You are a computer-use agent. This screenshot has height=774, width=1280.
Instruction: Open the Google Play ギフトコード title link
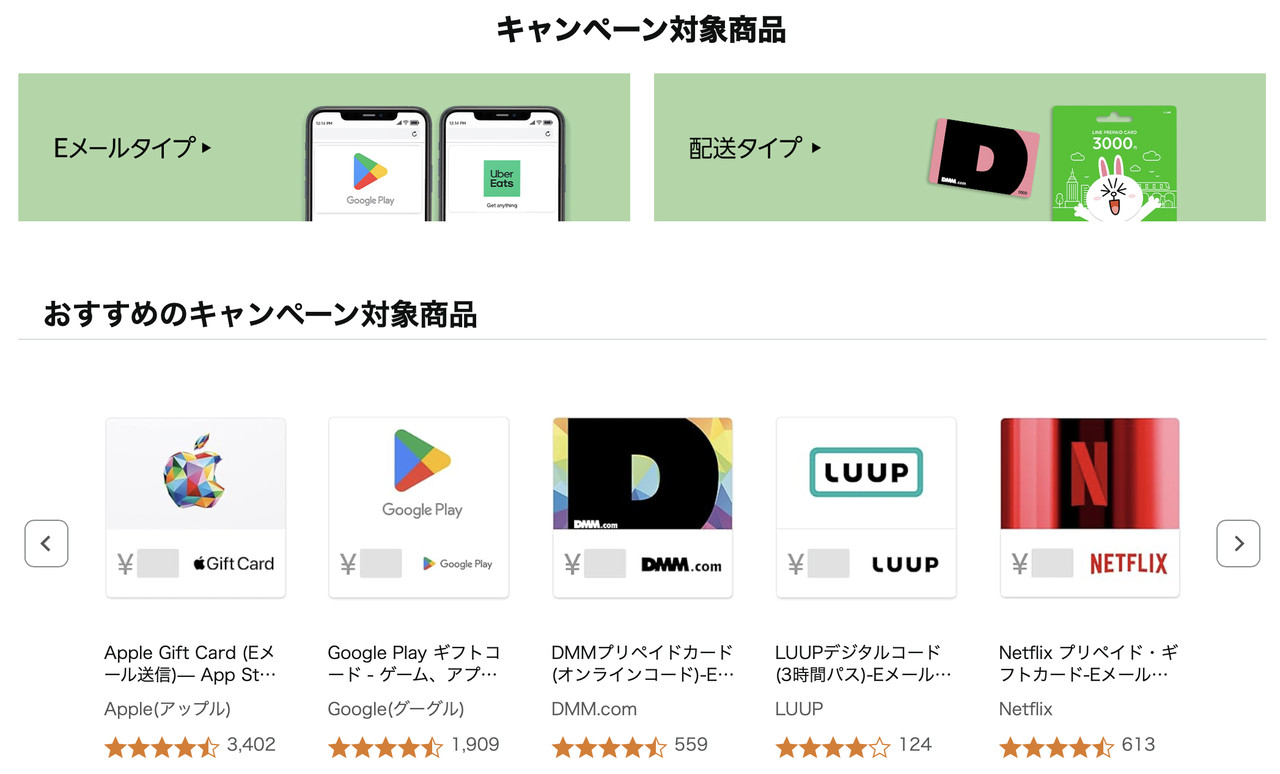(x=414, y=664)
